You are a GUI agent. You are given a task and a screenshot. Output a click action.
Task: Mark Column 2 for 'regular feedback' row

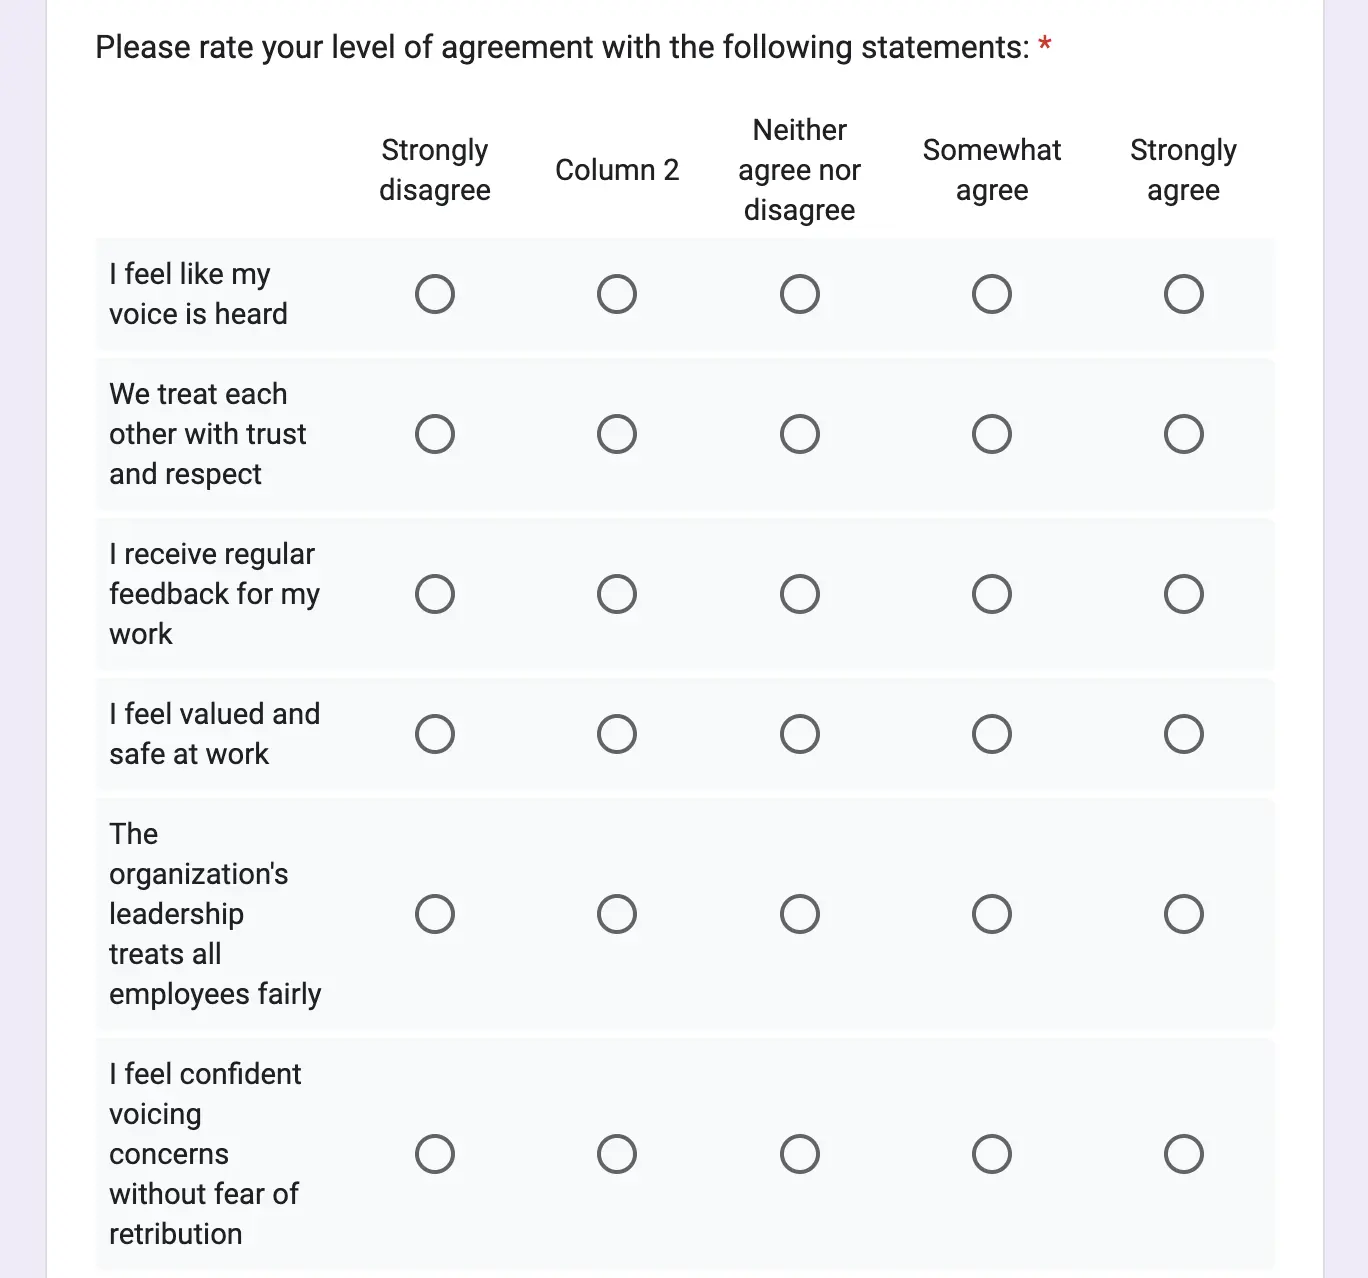pyautogui.click(x=617, y=594)
